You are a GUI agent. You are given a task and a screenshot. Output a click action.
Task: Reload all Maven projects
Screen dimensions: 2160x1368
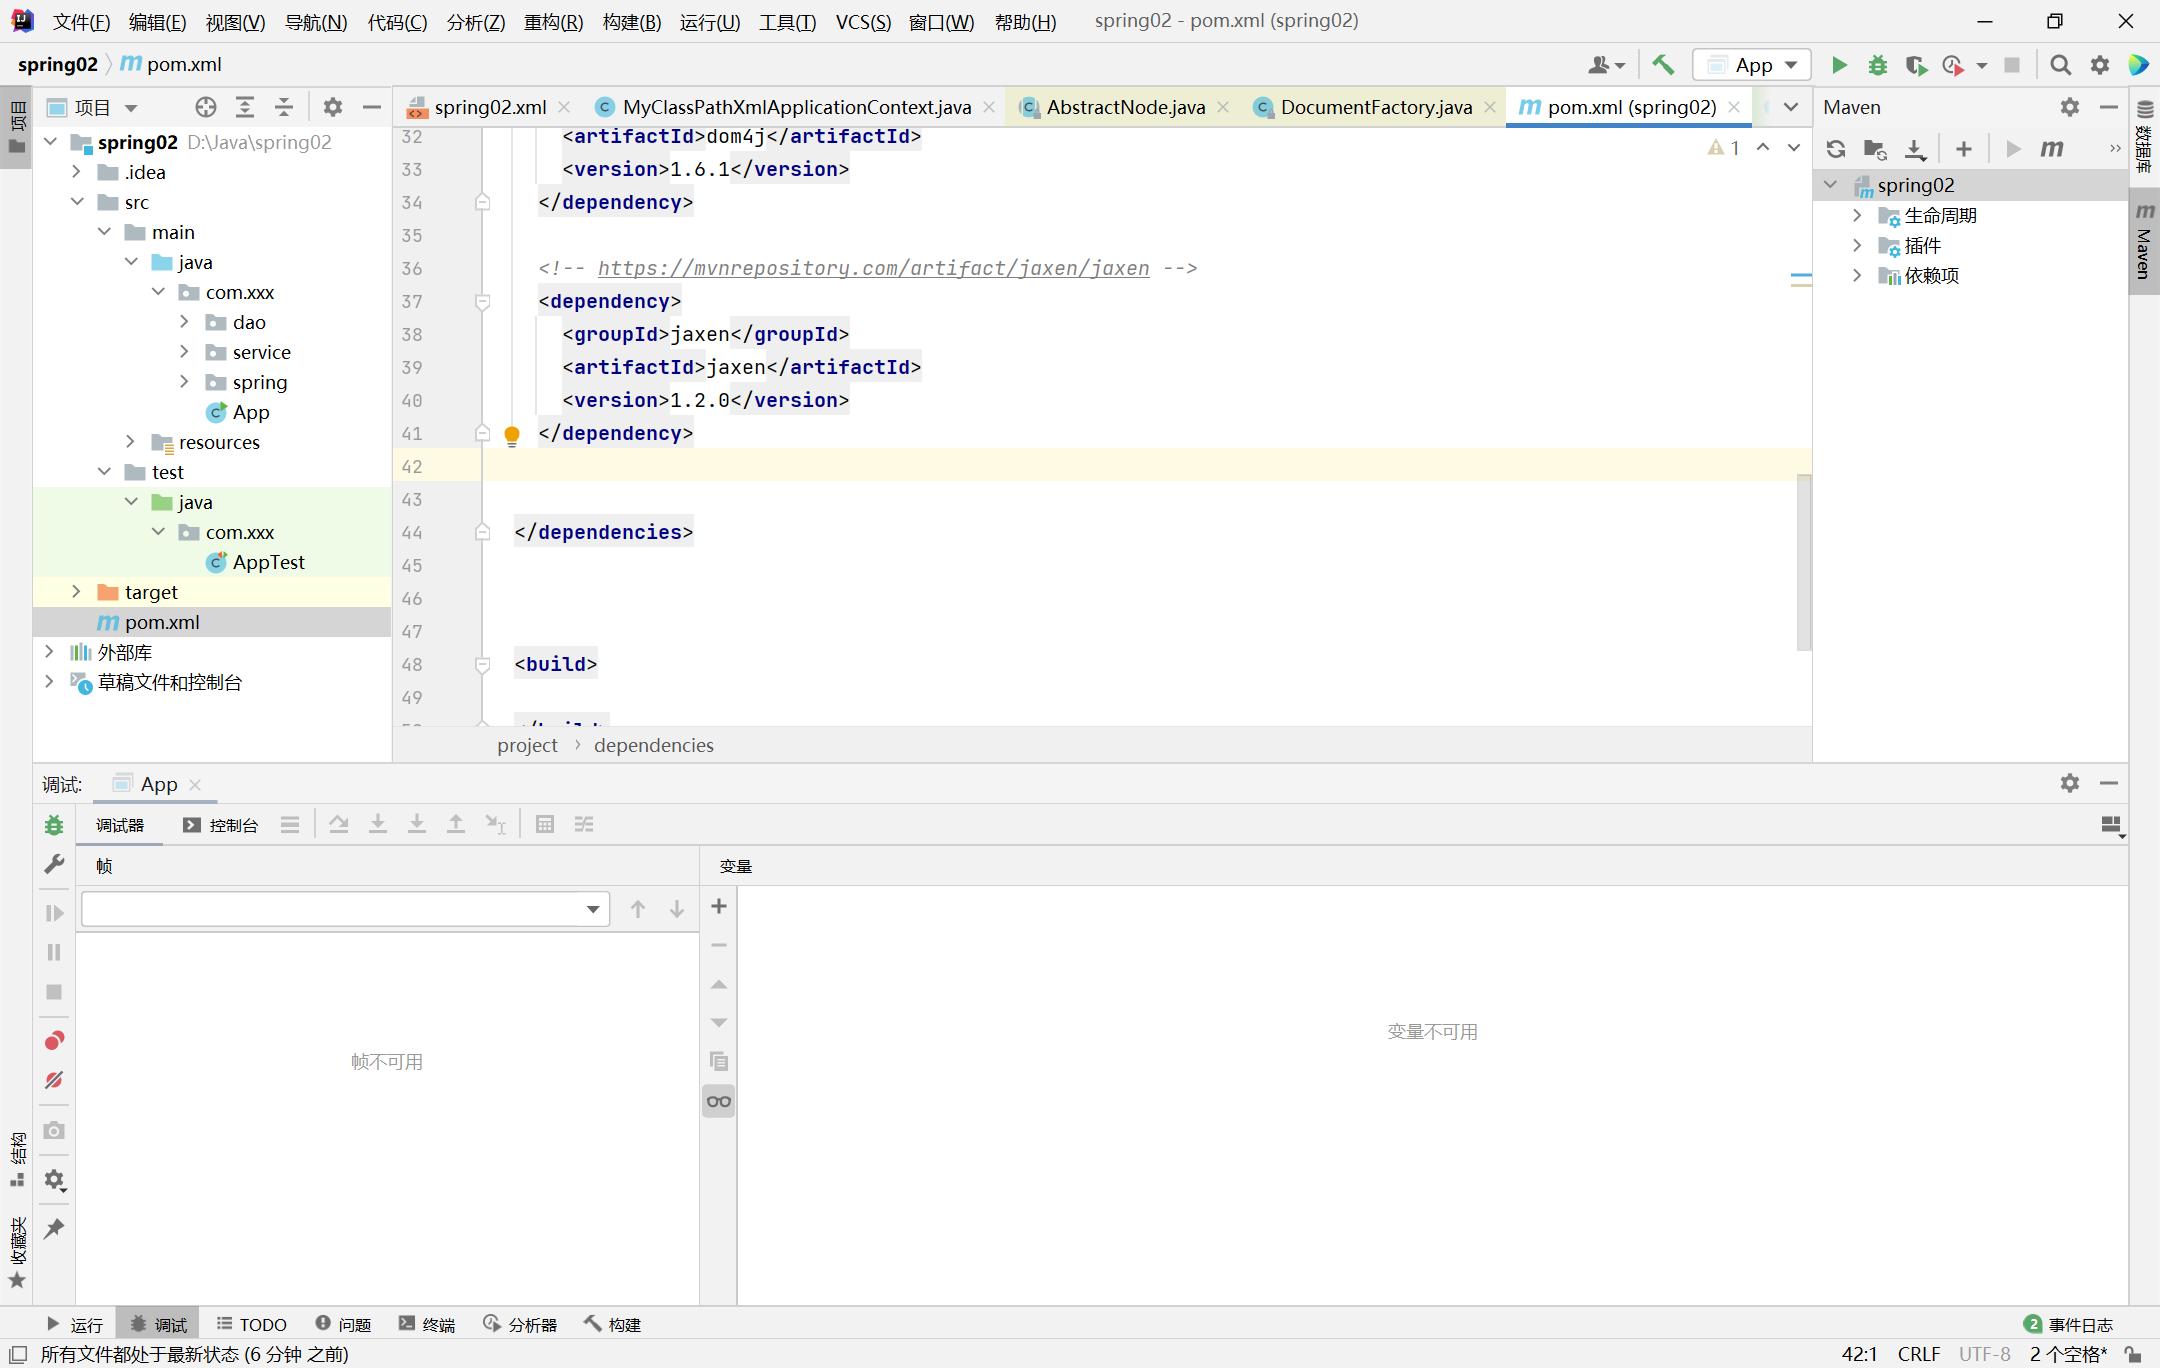pyautogui.click(x=1835, y=149)
